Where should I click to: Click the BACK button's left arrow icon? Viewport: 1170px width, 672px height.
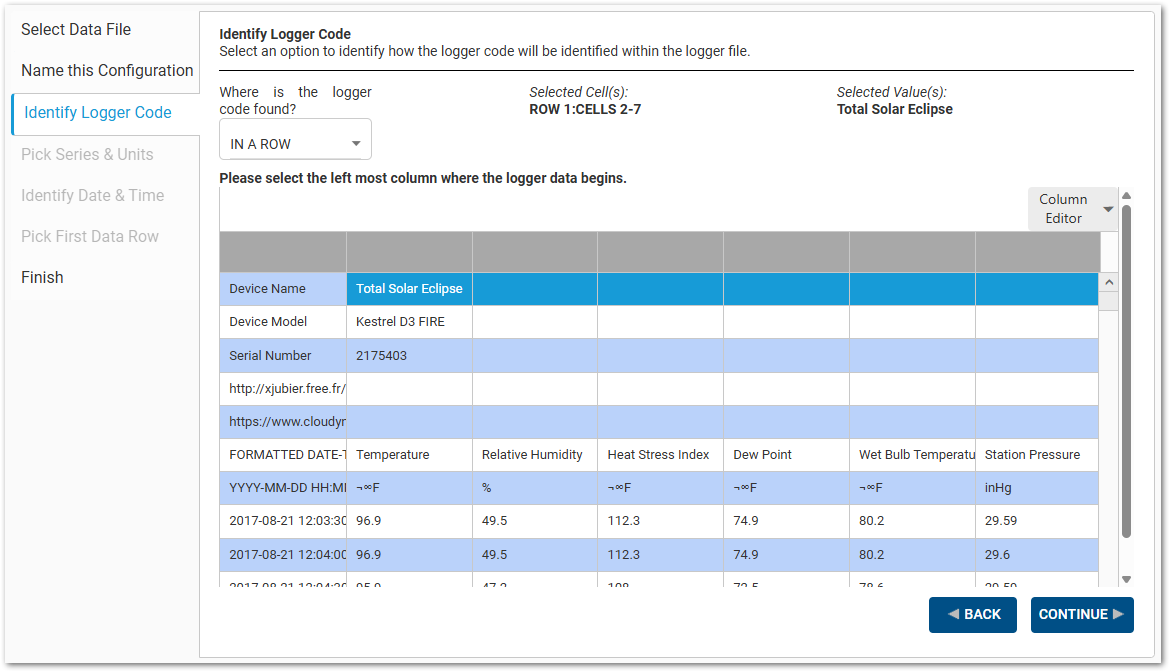coord(952,614)
